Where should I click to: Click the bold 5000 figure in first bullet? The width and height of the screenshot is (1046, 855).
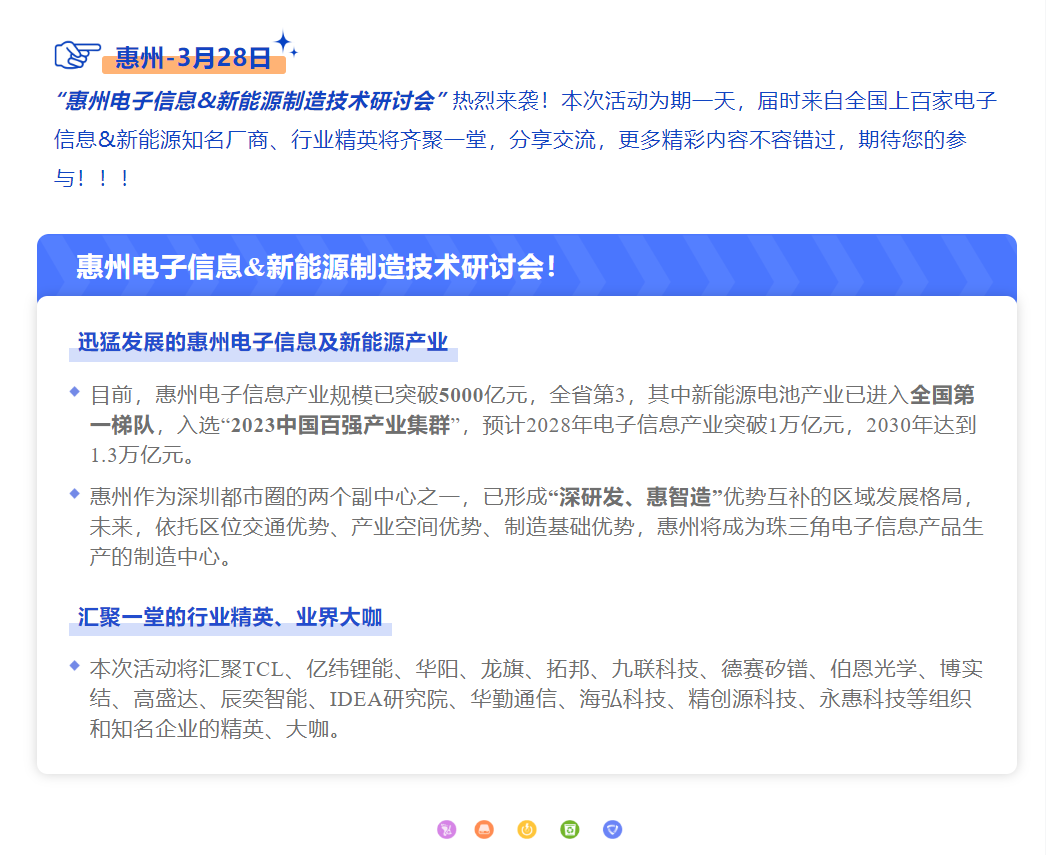461,394
